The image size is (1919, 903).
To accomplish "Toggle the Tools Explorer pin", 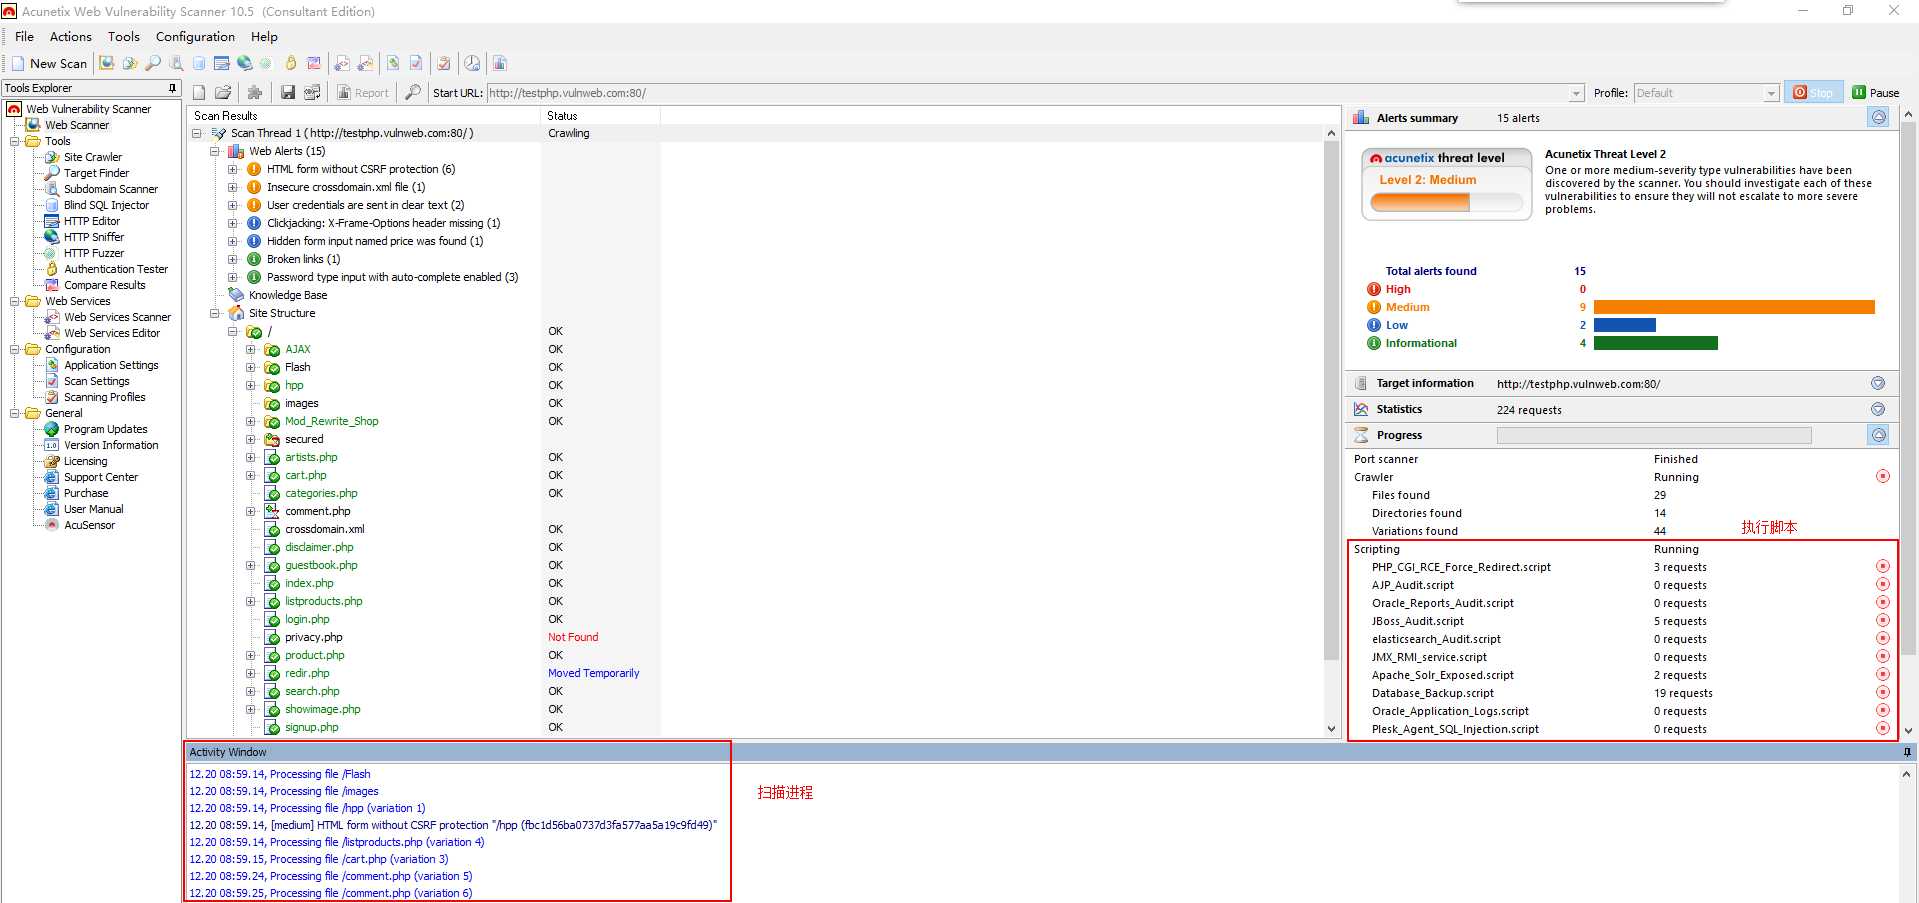I will pyautogui.click(x=172, y=88).
